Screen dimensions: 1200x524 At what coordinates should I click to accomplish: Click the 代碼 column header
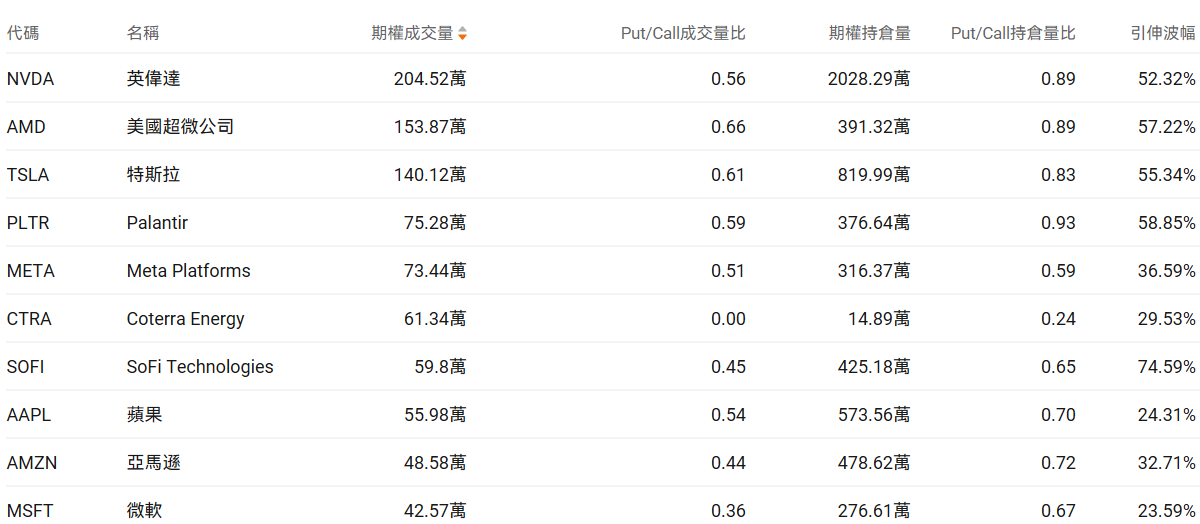23,33
